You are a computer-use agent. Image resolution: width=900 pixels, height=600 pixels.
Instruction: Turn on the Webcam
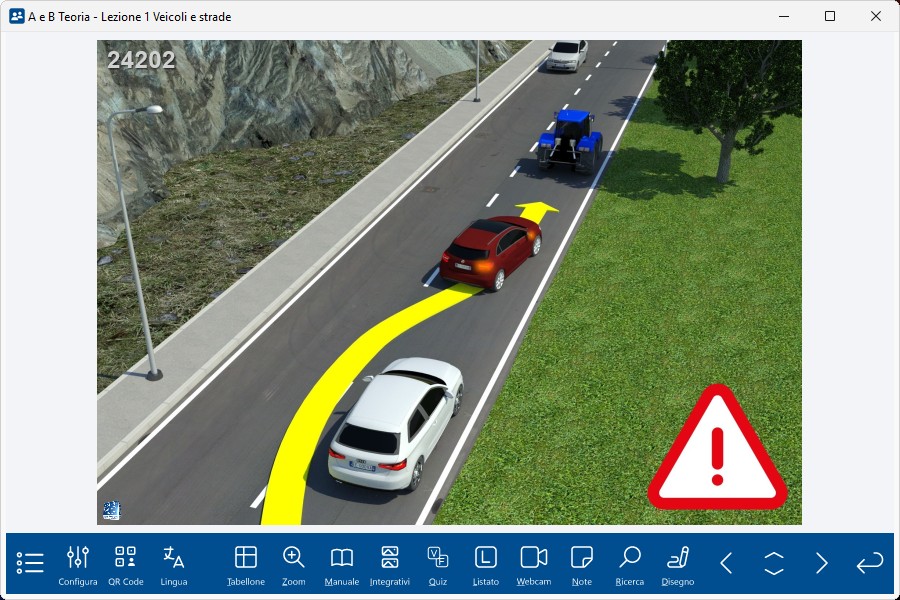pos(534,565)
